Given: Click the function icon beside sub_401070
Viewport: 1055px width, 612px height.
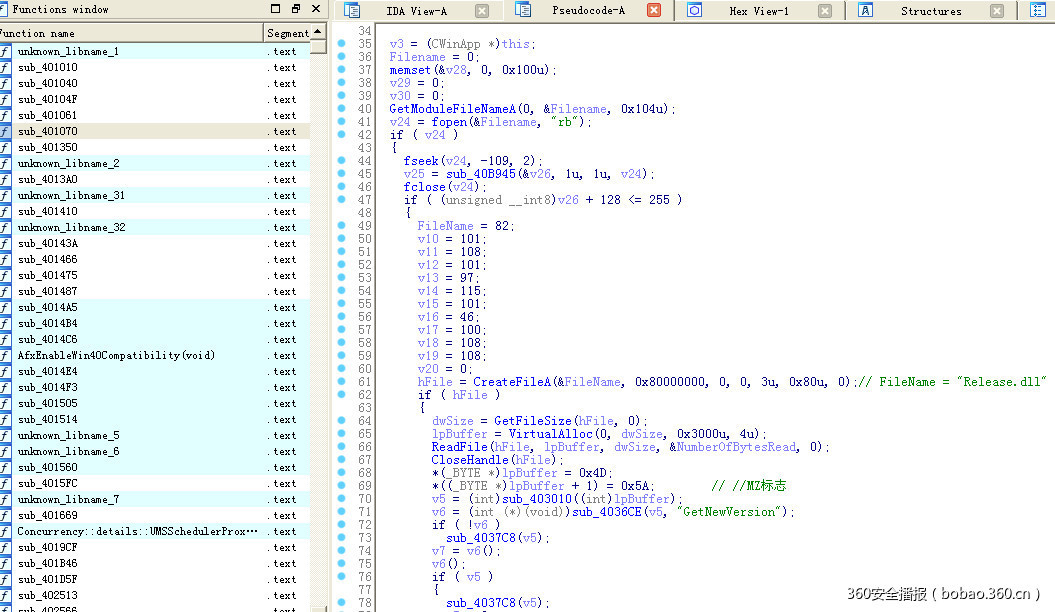Looking at the screenshot, I should pyautogui.click(x=6, y=132).
